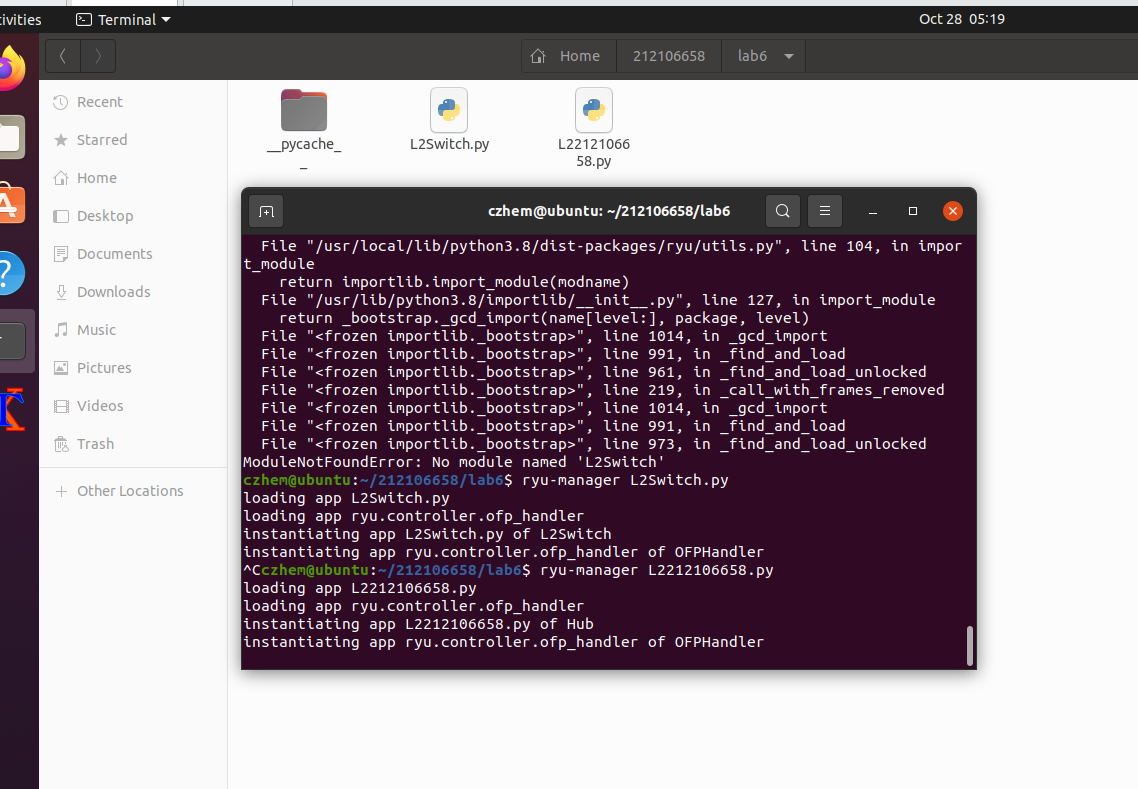
Task: Open the TK application in the dock
Action: click(x=12, y=409)
